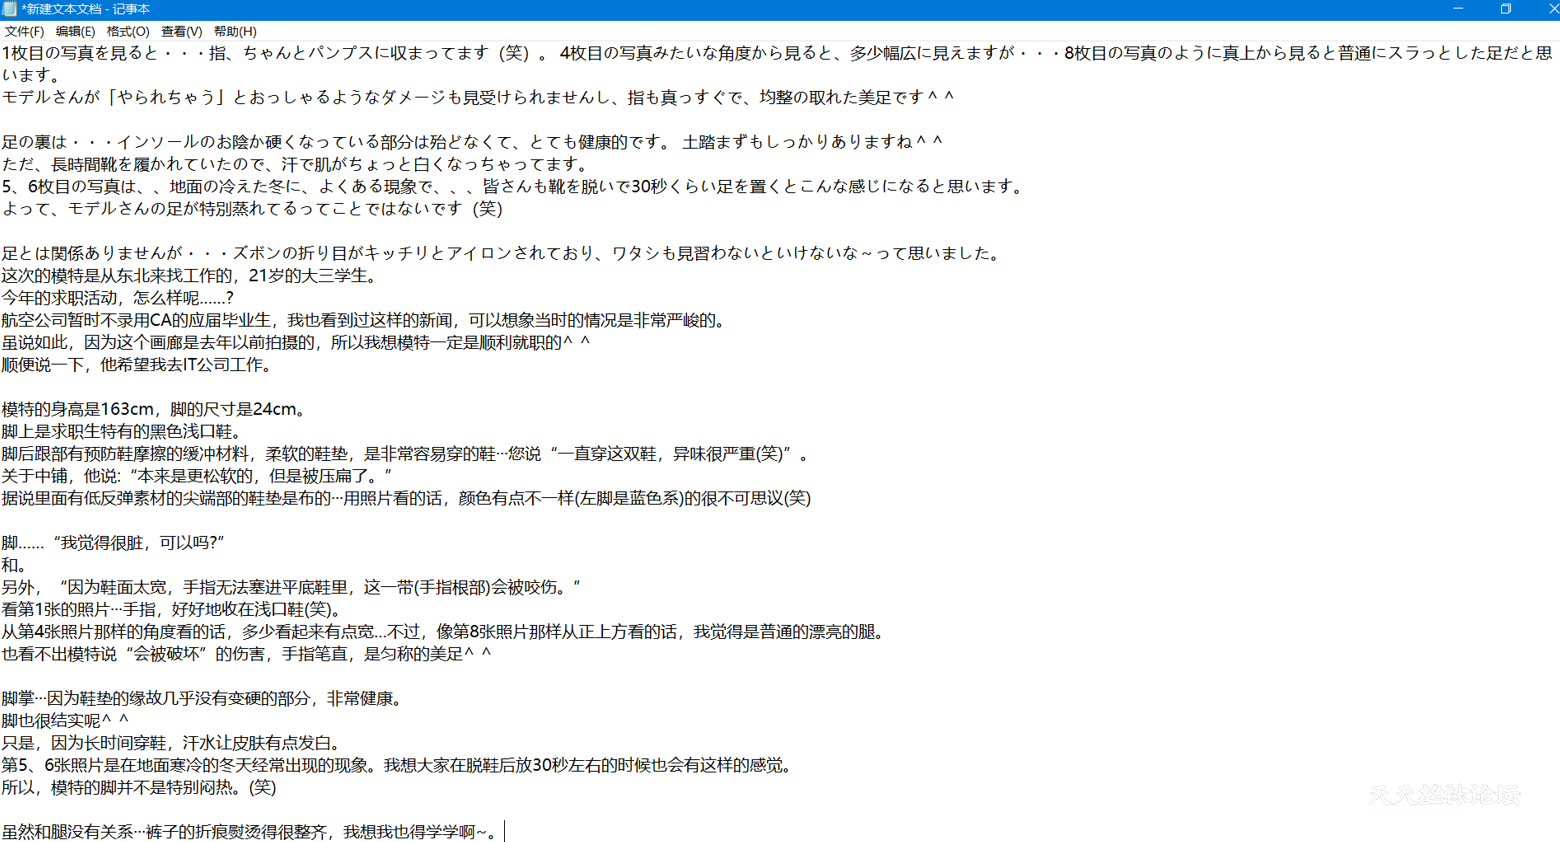The image size is (1560, 842).
Task: Click the line beginning with 关于中铺
Action: pos(196,476)
